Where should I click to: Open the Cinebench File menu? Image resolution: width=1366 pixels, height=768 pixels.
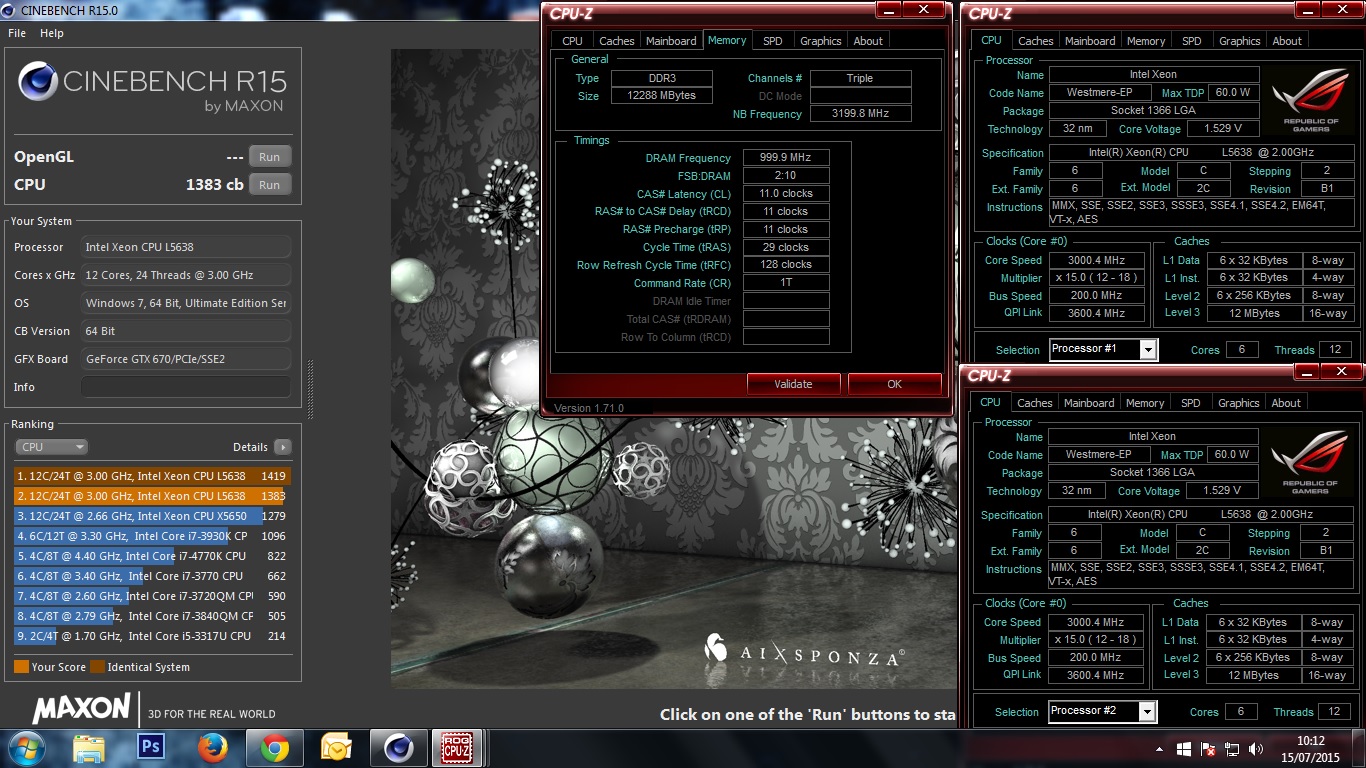click(x=17, y=33)
